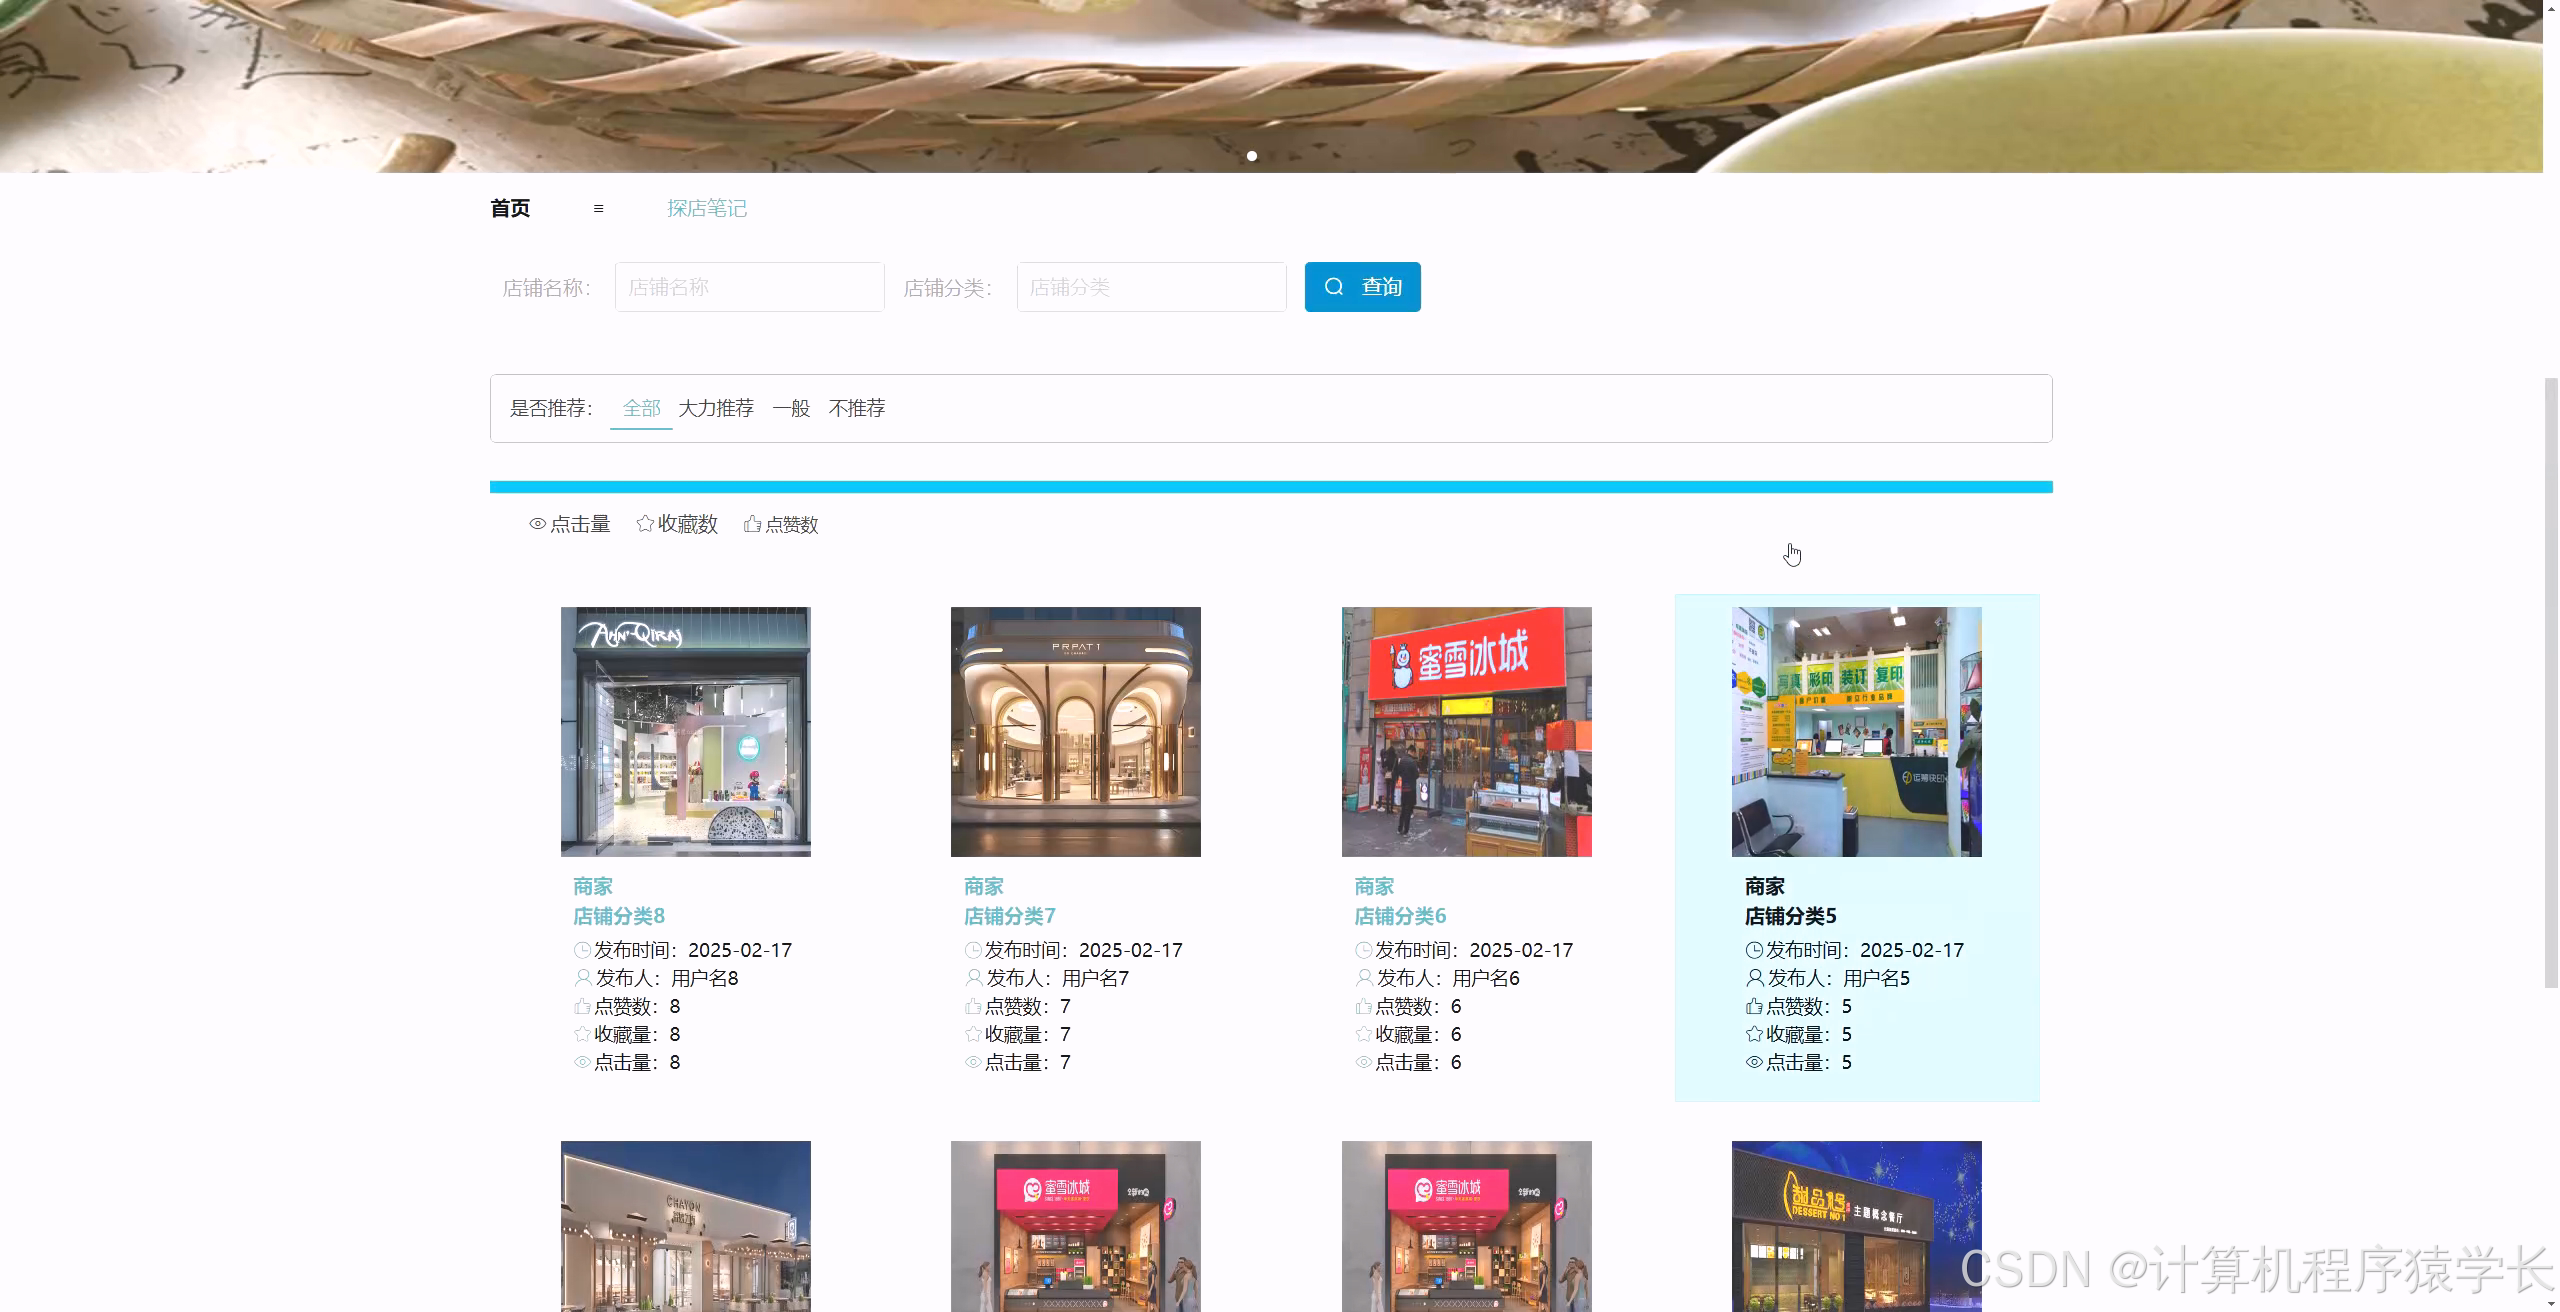2560x1312 pixels.
Task: Click thumbs-up icon in 店铺分类5 card
Action: tap(1754, 1006)
